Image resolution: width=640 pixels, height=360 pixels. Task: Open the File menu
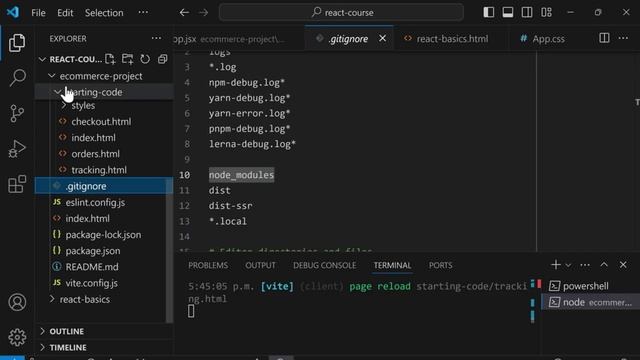[x=38, y=13]
